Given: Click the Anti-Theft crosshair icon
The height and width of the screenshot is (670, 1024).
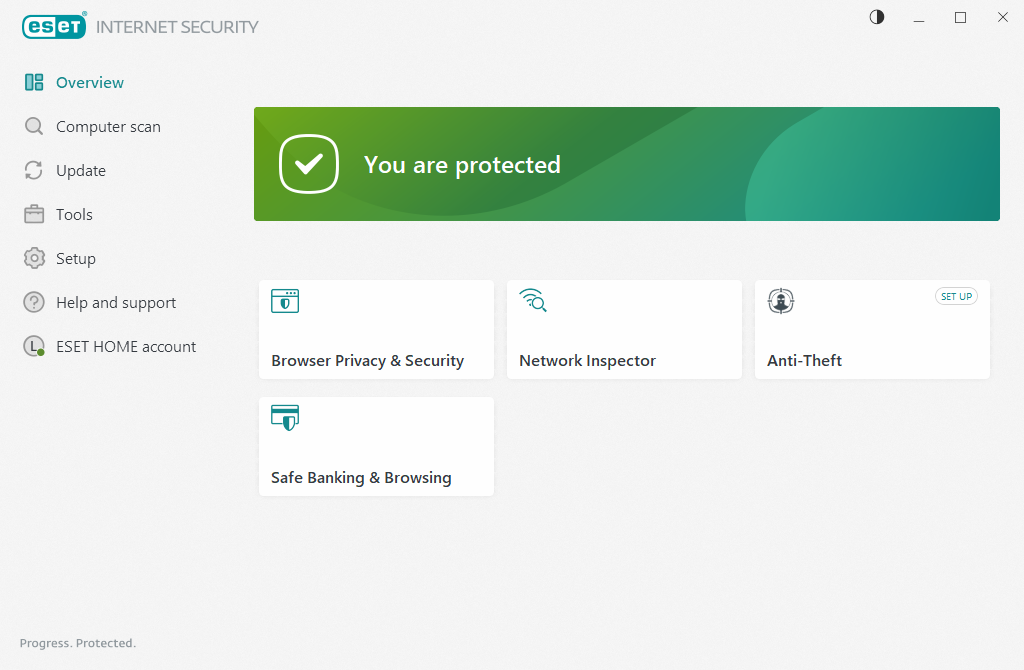Looking at the screenshot, I should (780, 301).
